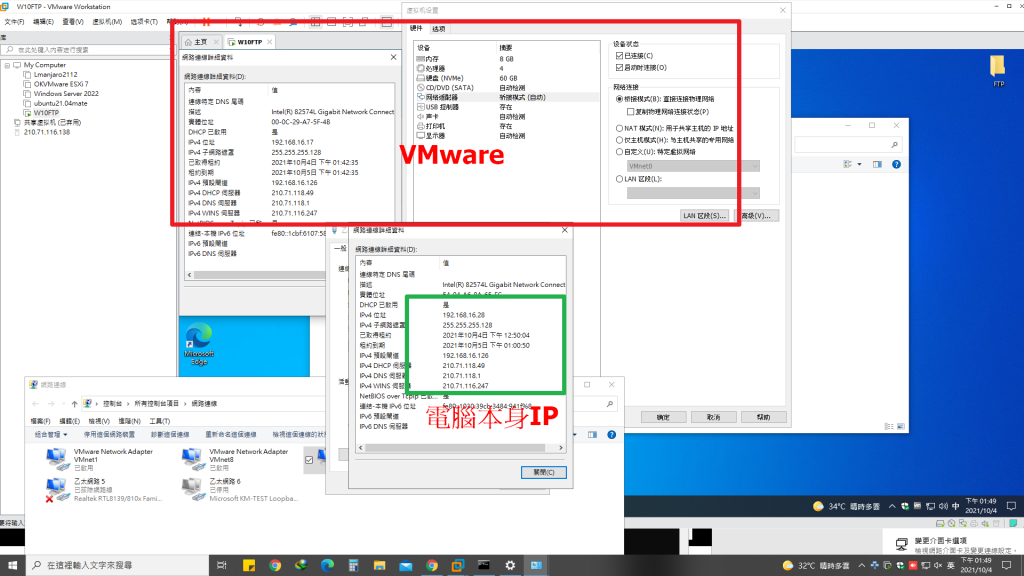1024x576 pixels.
Task: Select the 选项 tab in VM settings
Action: point(439,29)
